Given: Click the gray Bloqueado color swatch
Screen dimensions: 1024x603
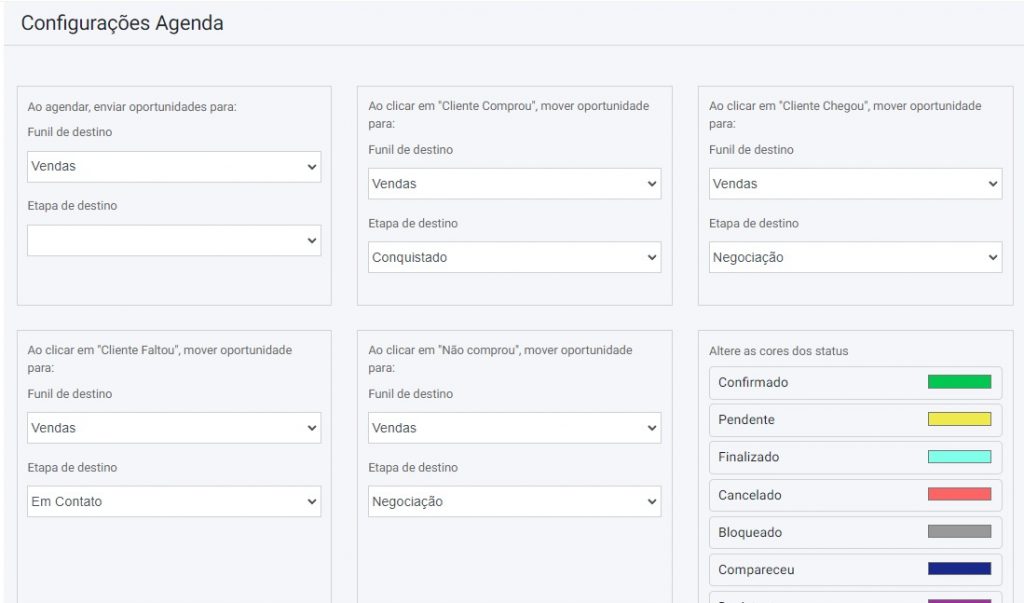Looking at the screenshot, I should [x=958, y=532].
